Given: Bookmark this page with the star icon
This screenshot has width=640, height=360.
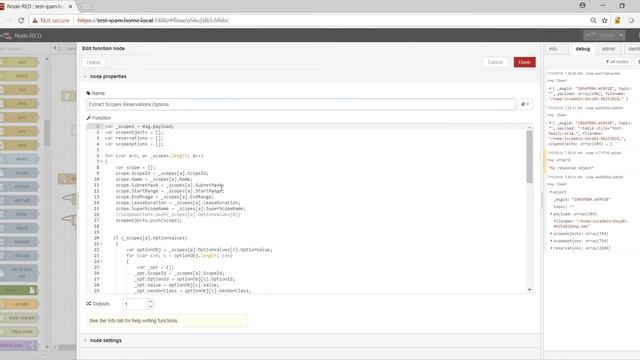Looking at the screenshot, I should 604,20.
